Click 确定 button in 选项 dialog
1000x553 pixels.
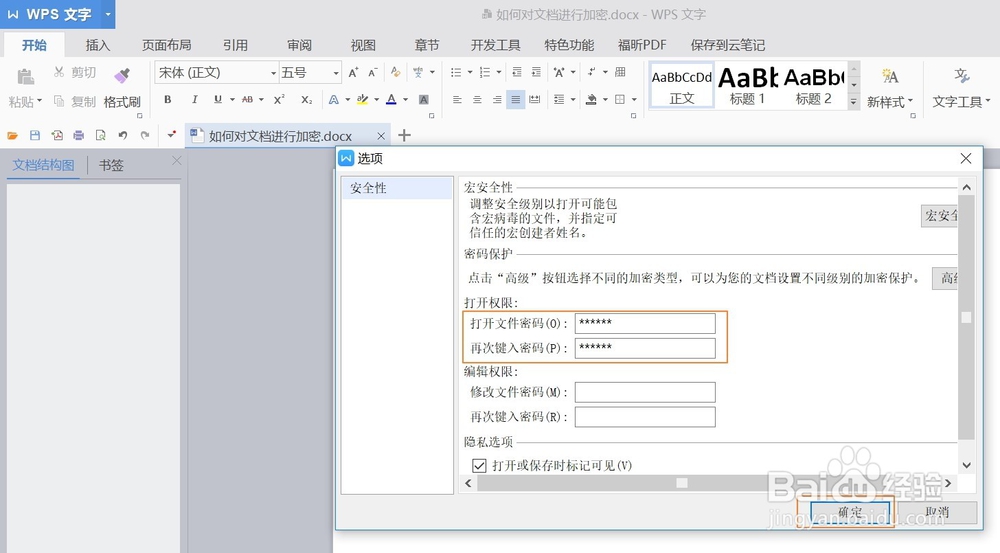click(x=849, y=512)
